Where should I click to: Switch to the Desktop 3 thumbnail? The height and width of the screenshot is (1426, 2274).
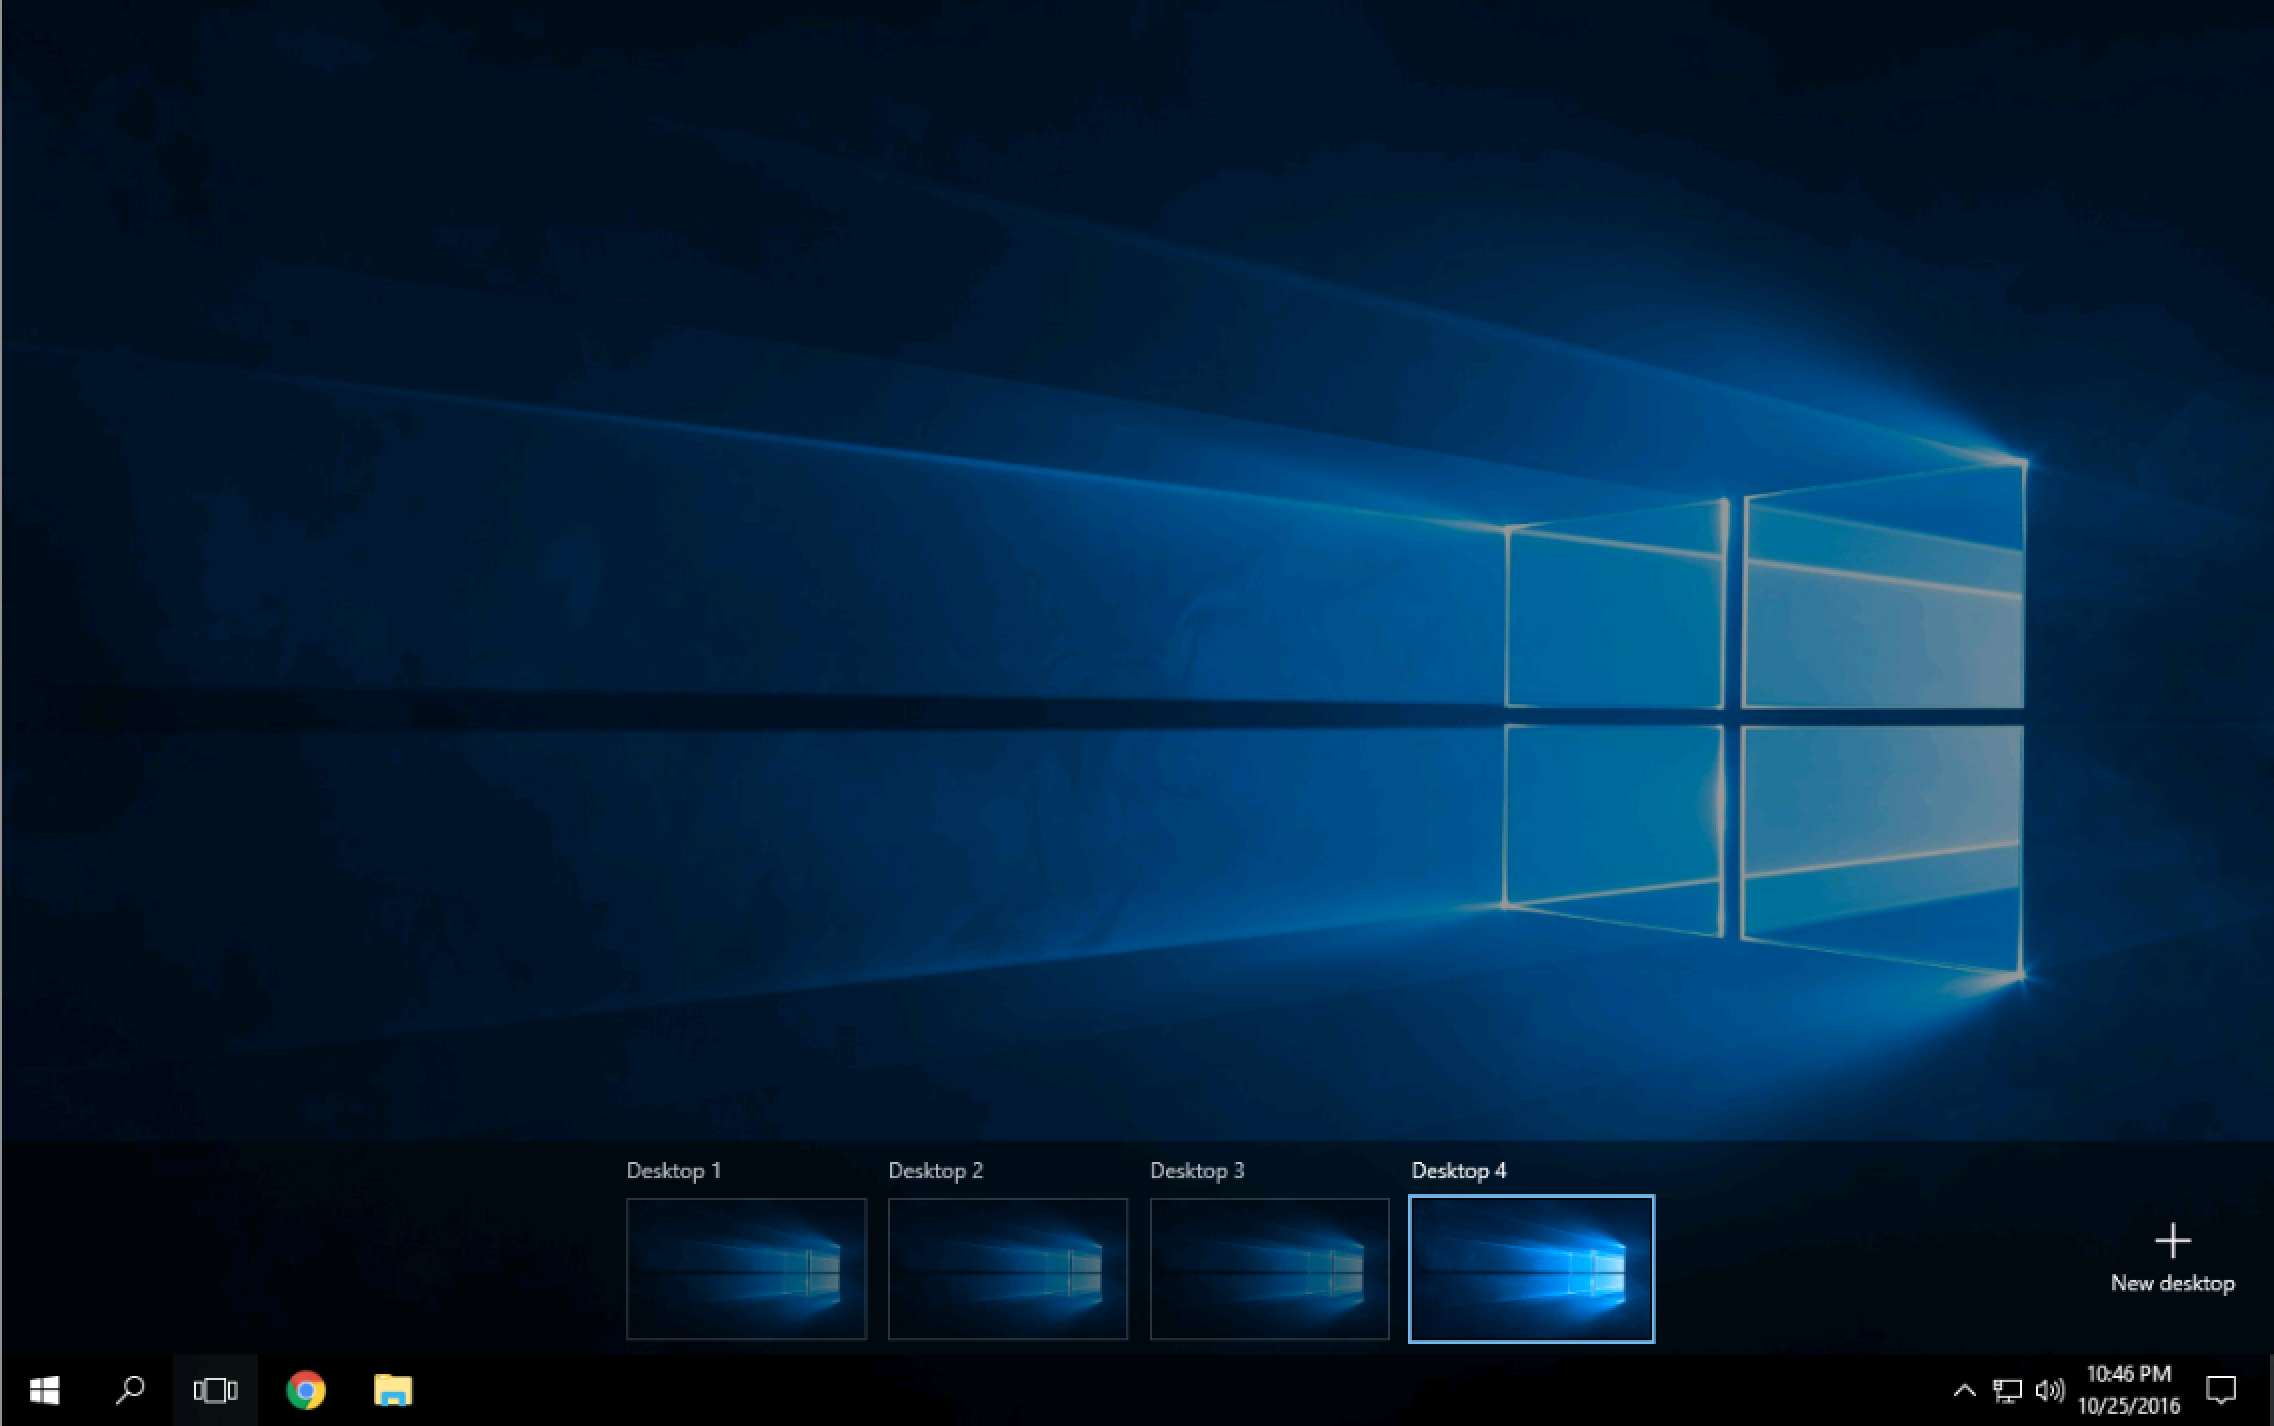point(1269,1268)
